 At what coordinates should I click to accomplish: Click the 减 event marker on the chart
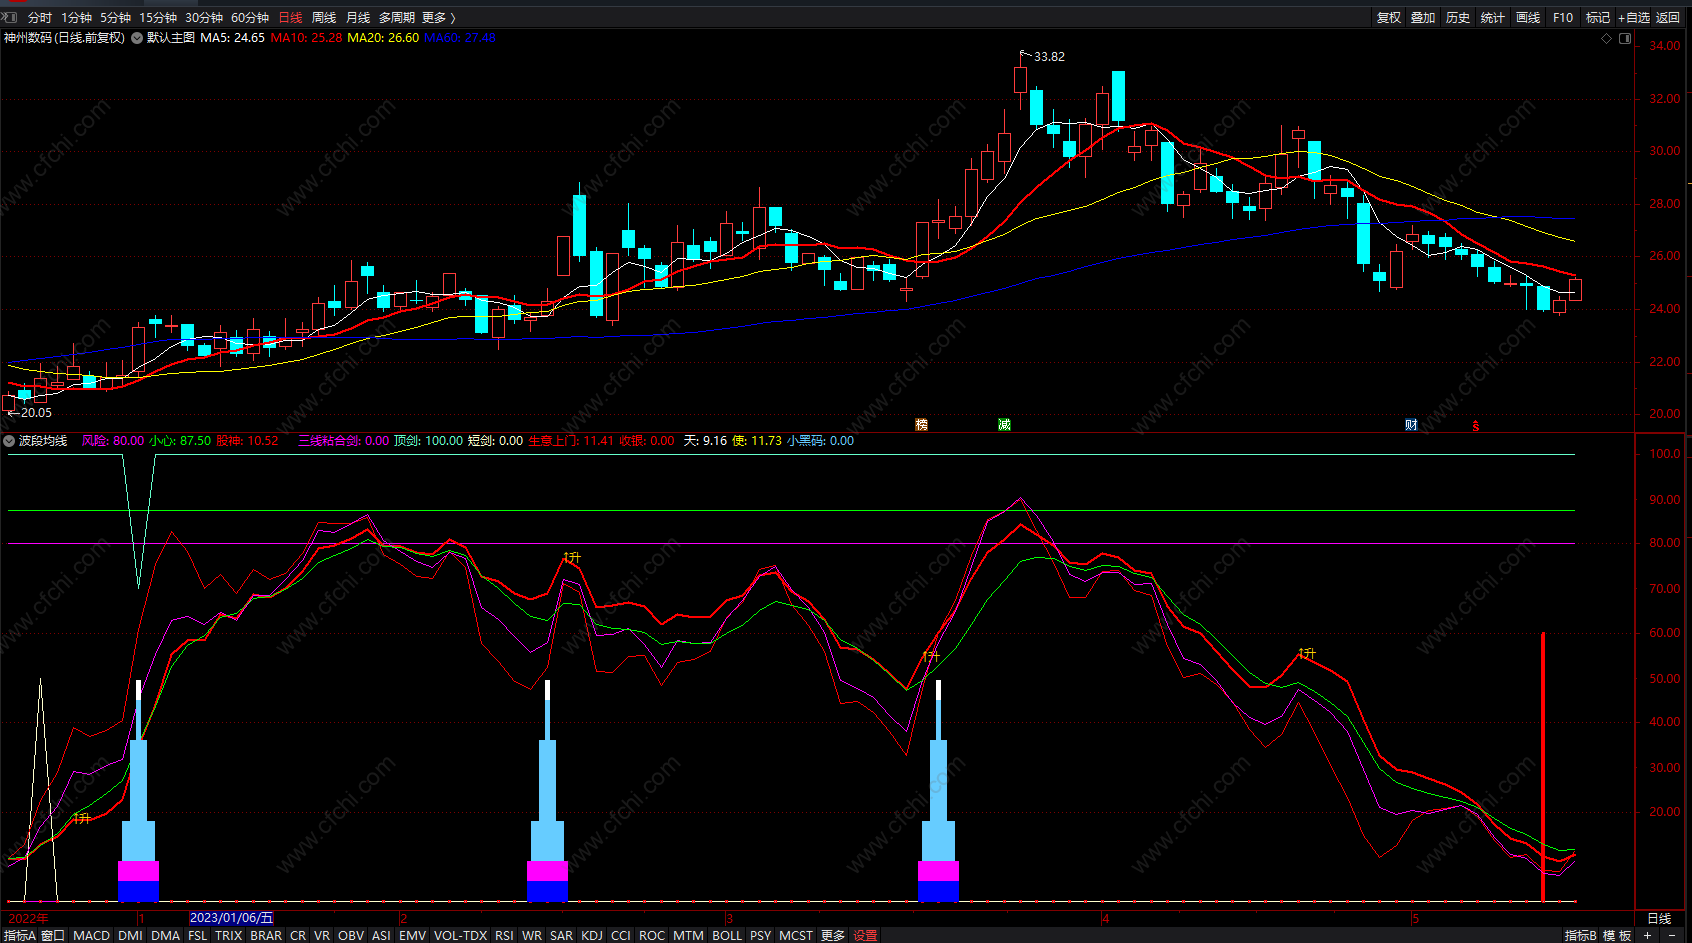pos(1004,425)
